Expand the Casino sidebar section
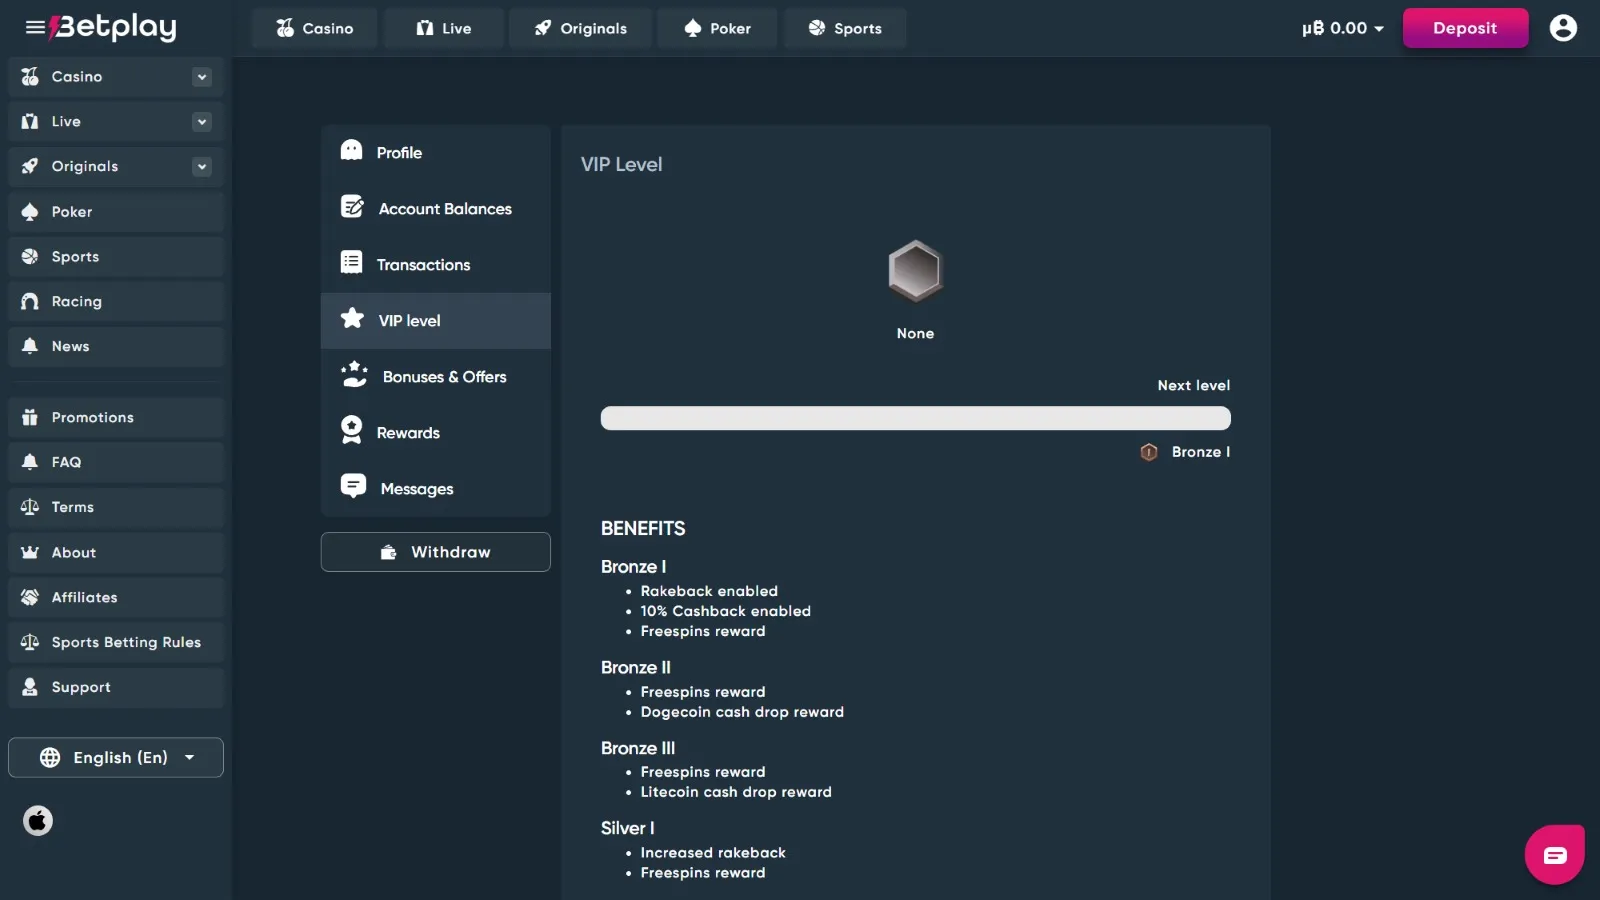Image resolution: width=1600 pixels, height=900 pixels. (x=202, y=77)
